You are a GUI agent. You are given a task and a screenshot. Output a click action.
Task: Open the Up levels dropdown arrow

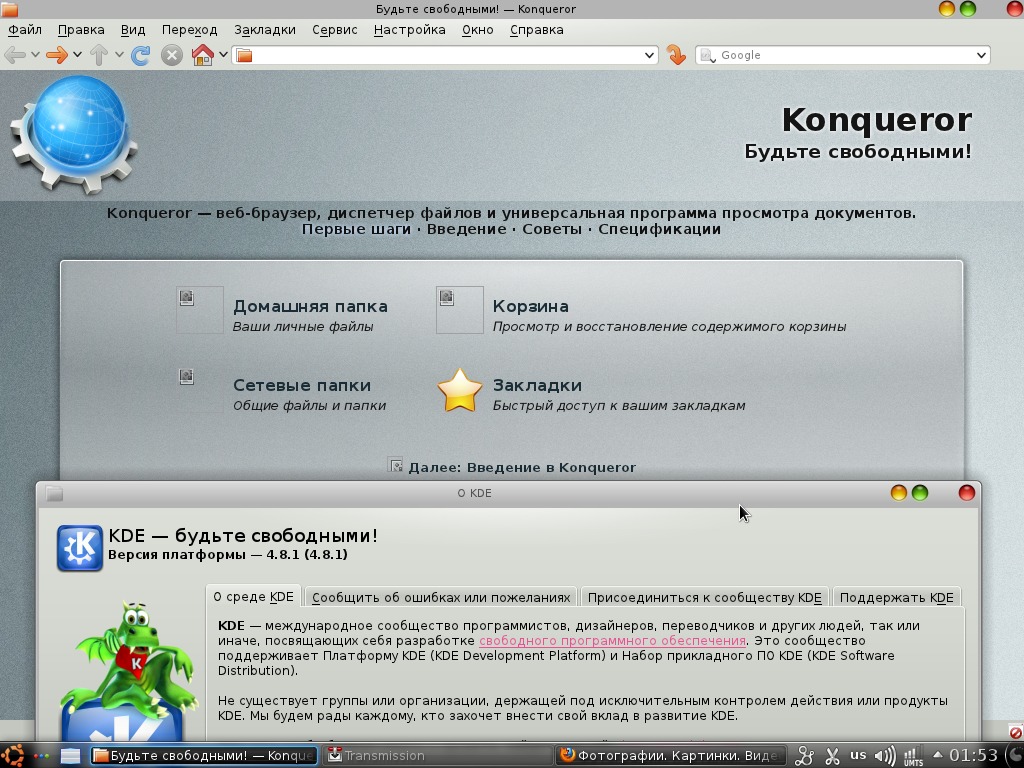[x=119, y=55]
